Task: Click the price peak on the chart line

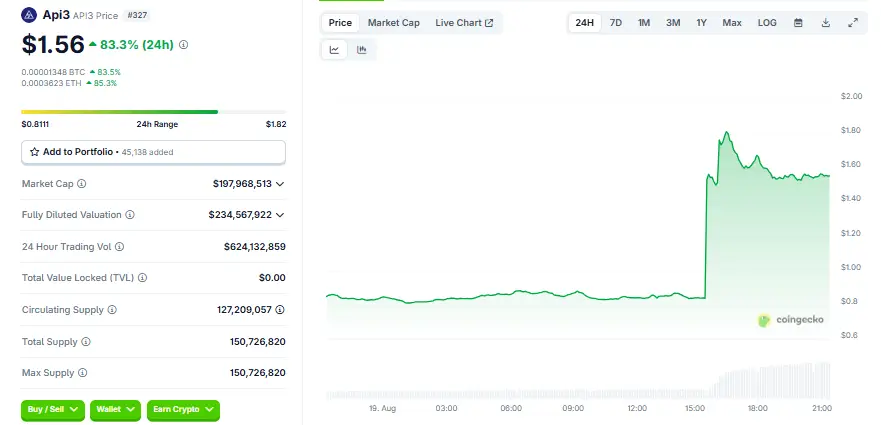Action: [727, 133]
